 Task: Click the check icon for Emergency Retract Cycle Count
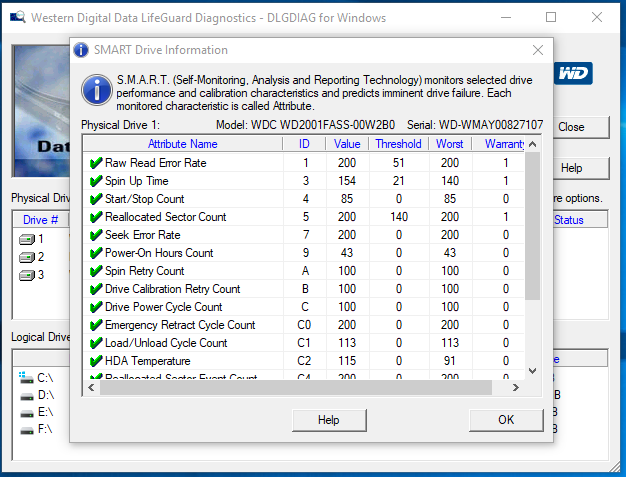click(96, 325)
